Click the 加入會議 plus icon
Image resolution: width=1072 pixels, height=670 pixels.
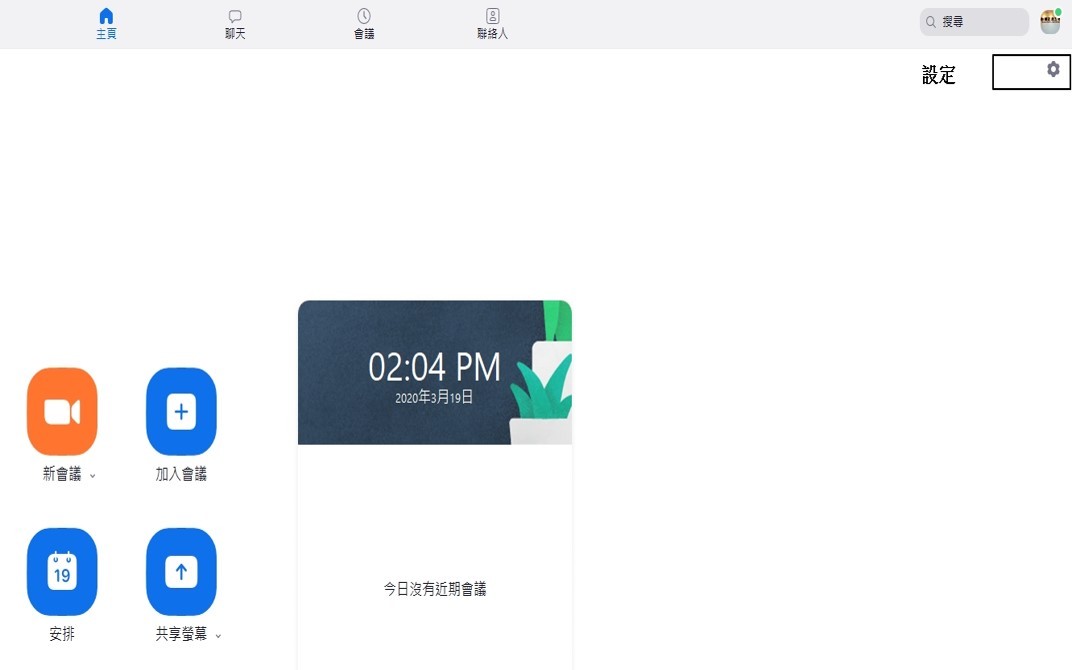point(181,412)
